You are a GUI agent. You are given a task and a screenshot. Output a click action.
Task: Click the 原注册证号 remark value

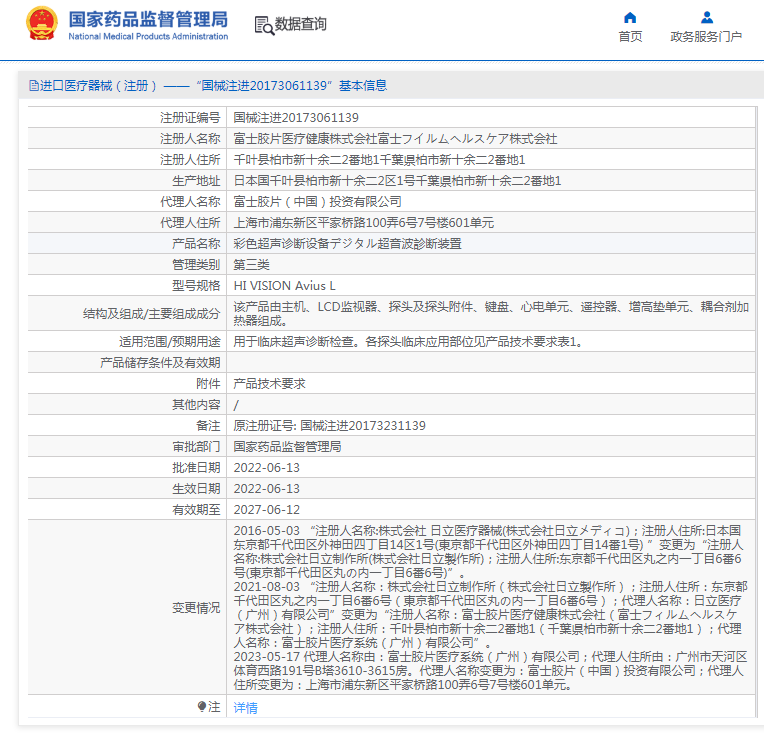(329, 425)
